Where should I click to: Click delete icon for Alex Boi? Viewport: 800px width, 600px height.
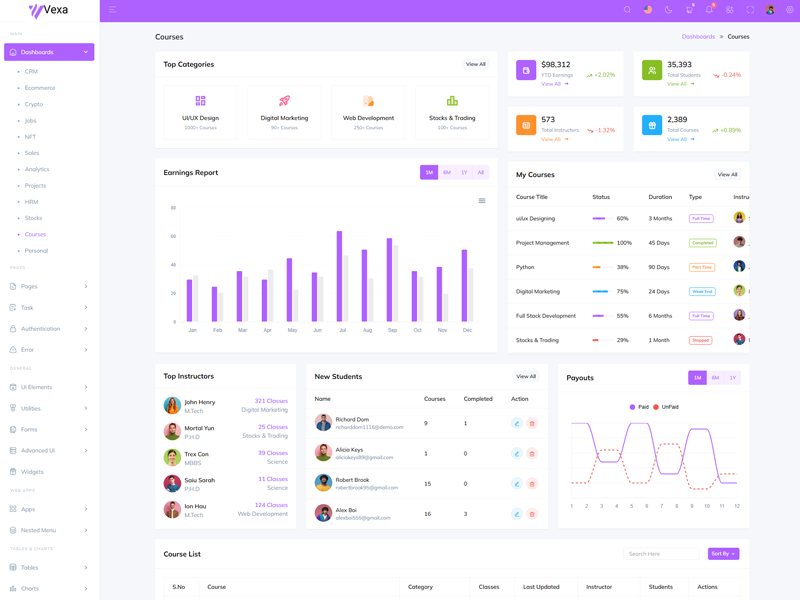coord(532,514)
